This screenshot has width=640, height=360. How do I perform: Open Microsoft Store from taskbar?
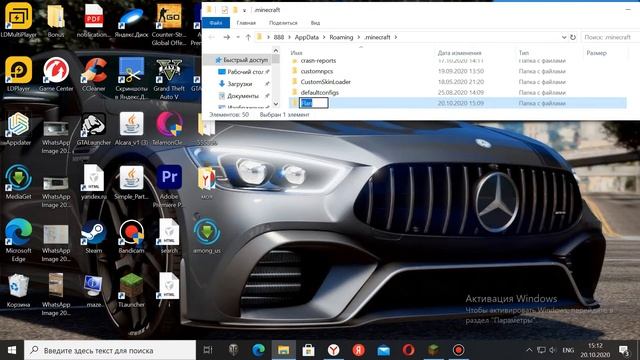tap(309, 350)
